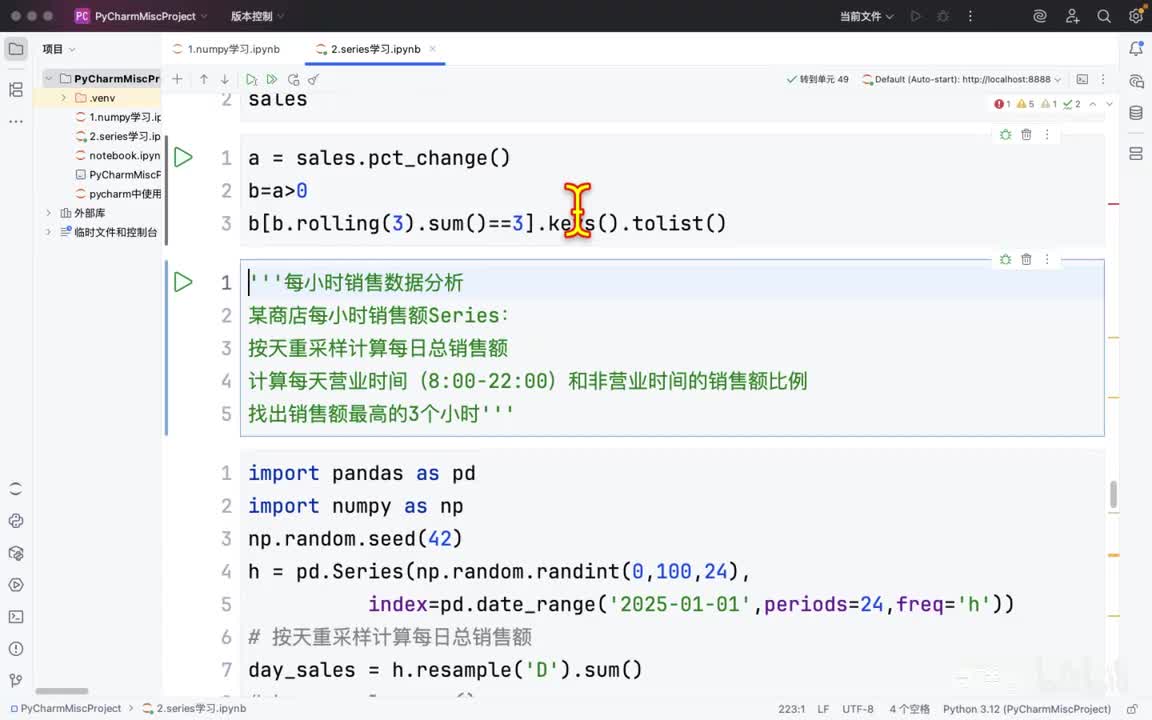Delete the pct_change cell with its trash icon
This screenshot has height=720, width=1152.
click(x=1026, y=134)
